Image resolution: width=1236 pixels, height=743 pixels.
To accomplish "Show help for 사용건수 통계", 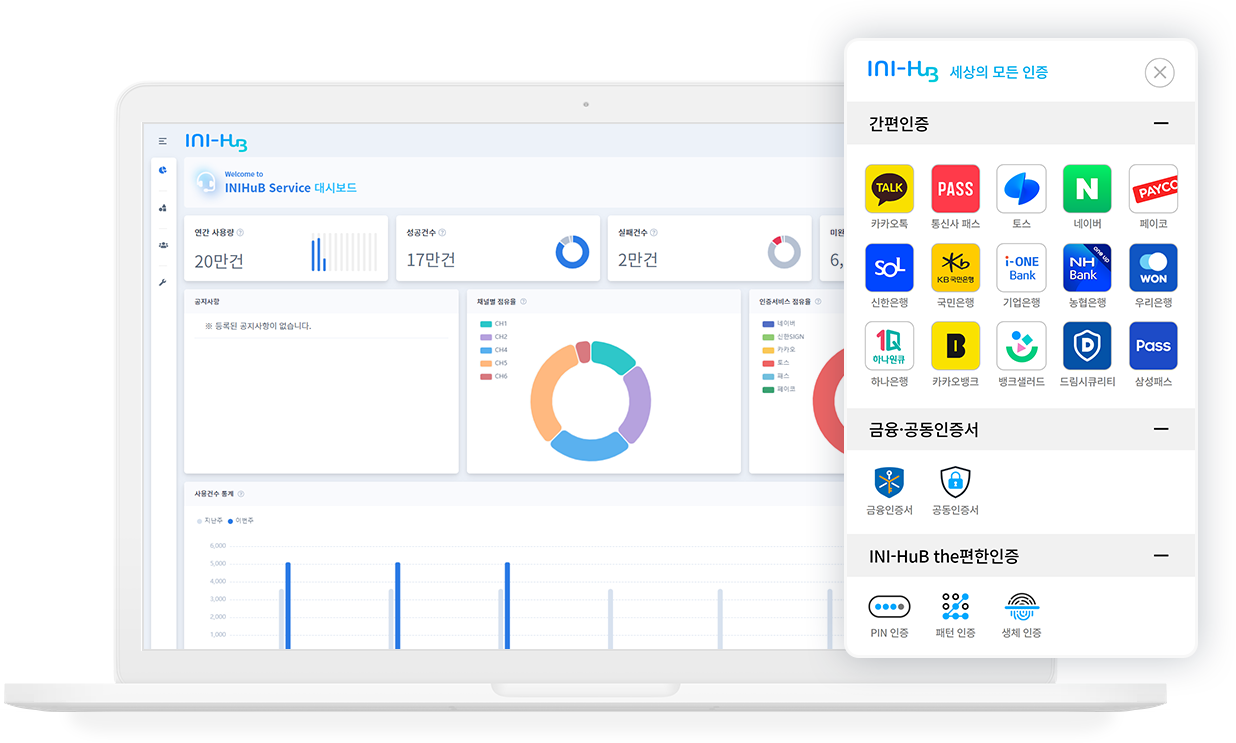I will [241, 494].
